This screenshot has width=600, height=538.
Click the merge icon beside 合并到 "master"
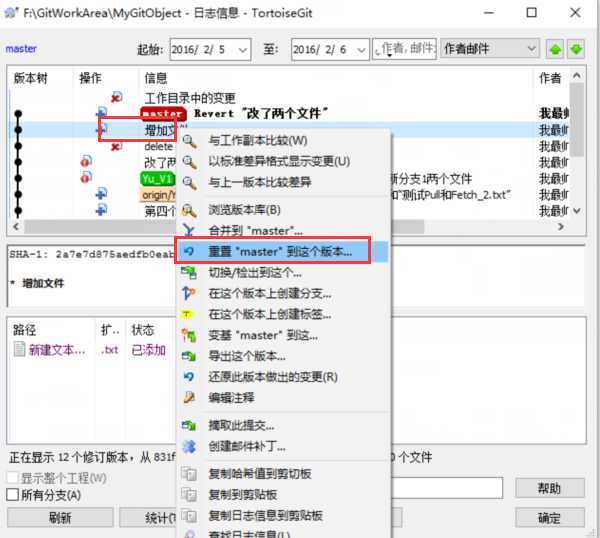pos(189,230)
